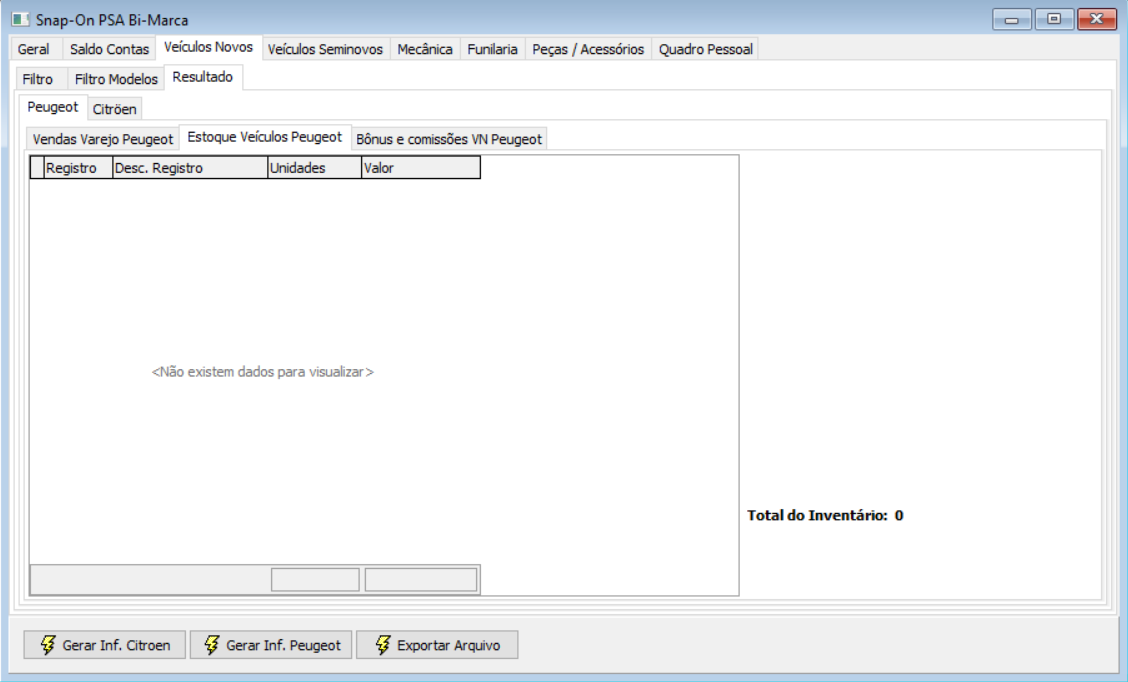1128x682 pixels.
Task: Switch to Saldo Contas tab
Action: coord(109,49)
